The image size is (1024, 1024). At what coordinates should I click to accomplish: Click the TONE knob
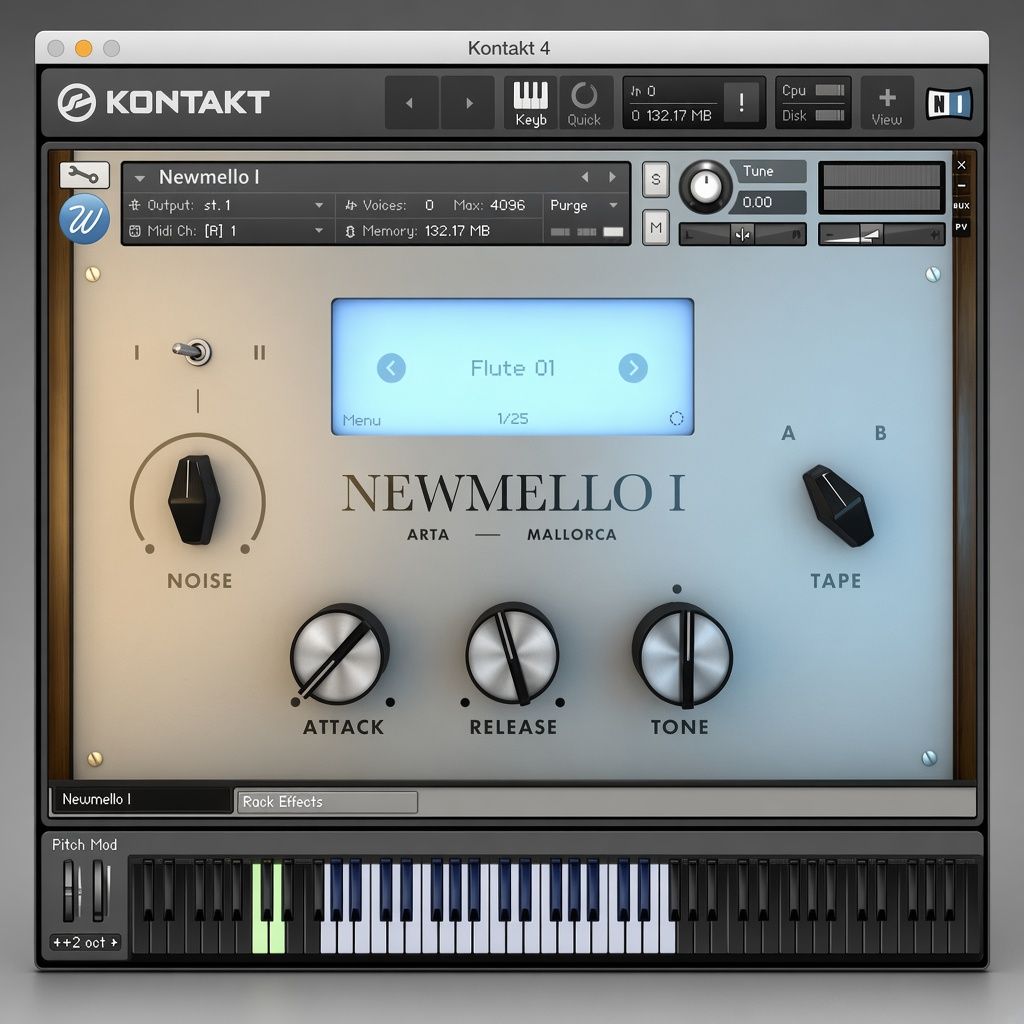pyautogui.click(x=682, y=656)
